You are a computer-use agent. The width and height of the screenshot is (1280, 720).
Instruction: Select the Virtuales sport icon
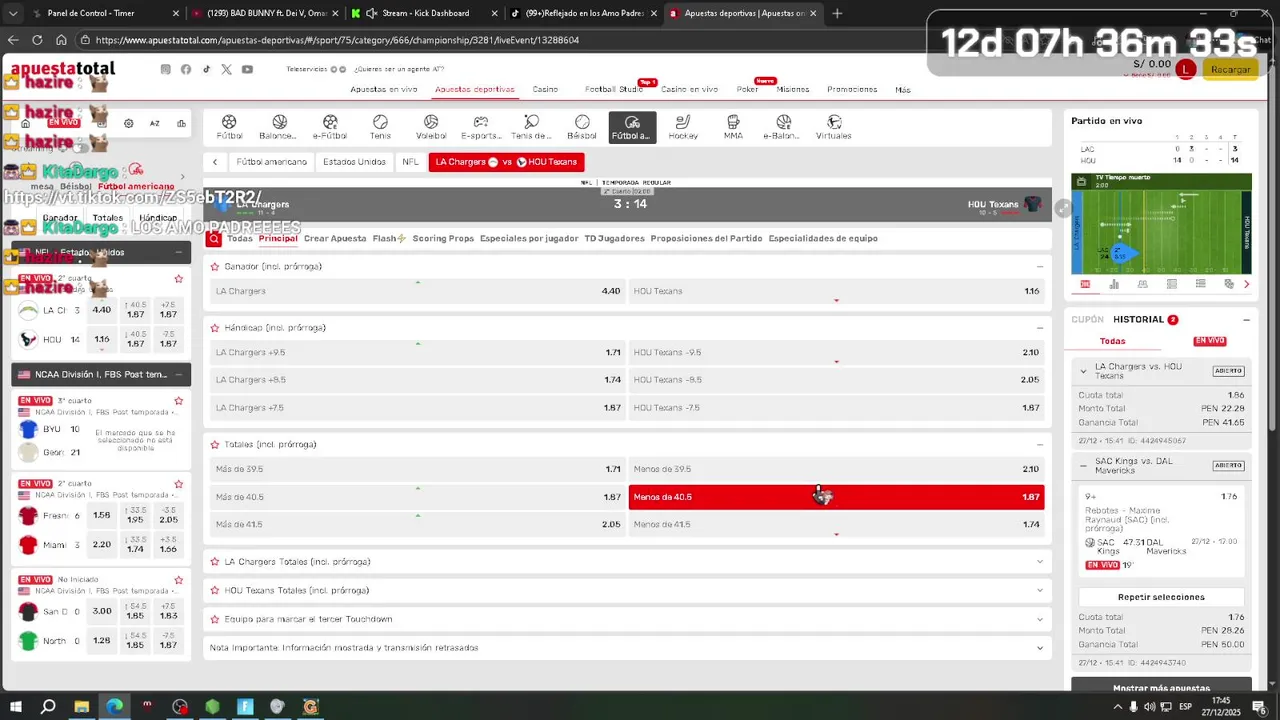coord(833,127)
